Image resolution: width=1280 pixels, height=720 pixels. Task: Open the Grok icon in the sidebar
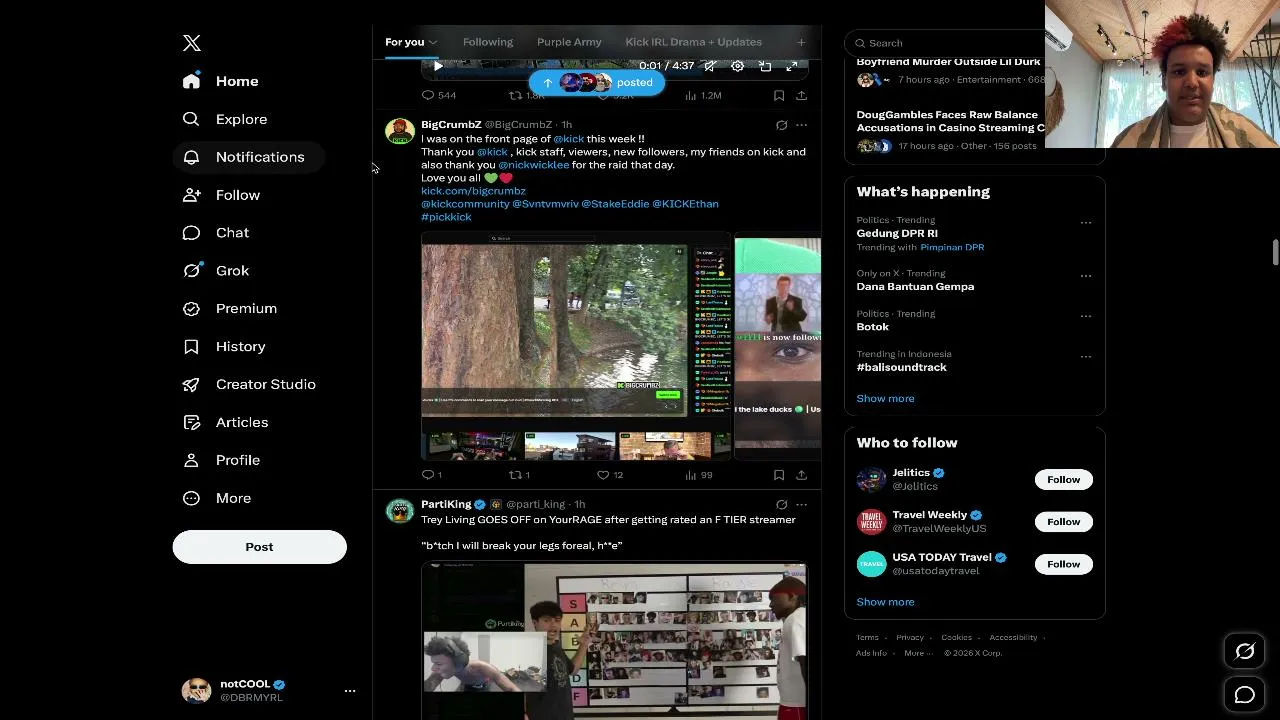191,271
